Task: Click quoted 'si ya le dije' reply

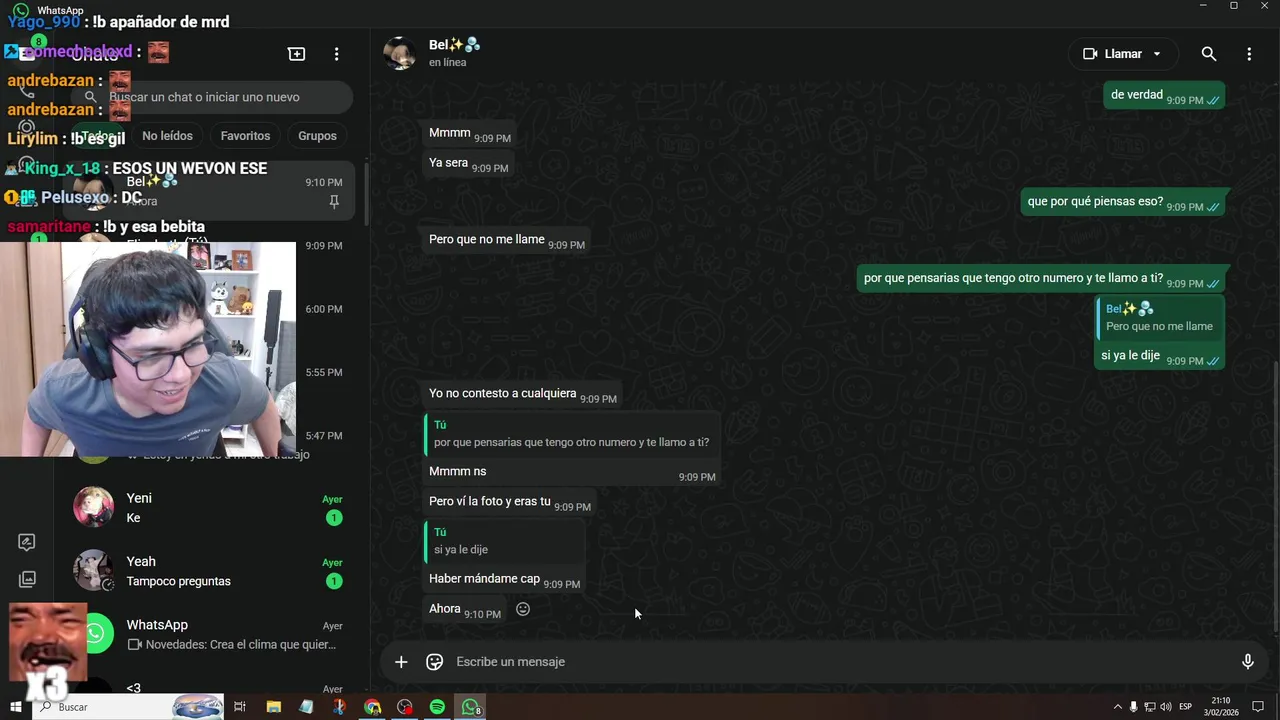Action: (504, 541)
